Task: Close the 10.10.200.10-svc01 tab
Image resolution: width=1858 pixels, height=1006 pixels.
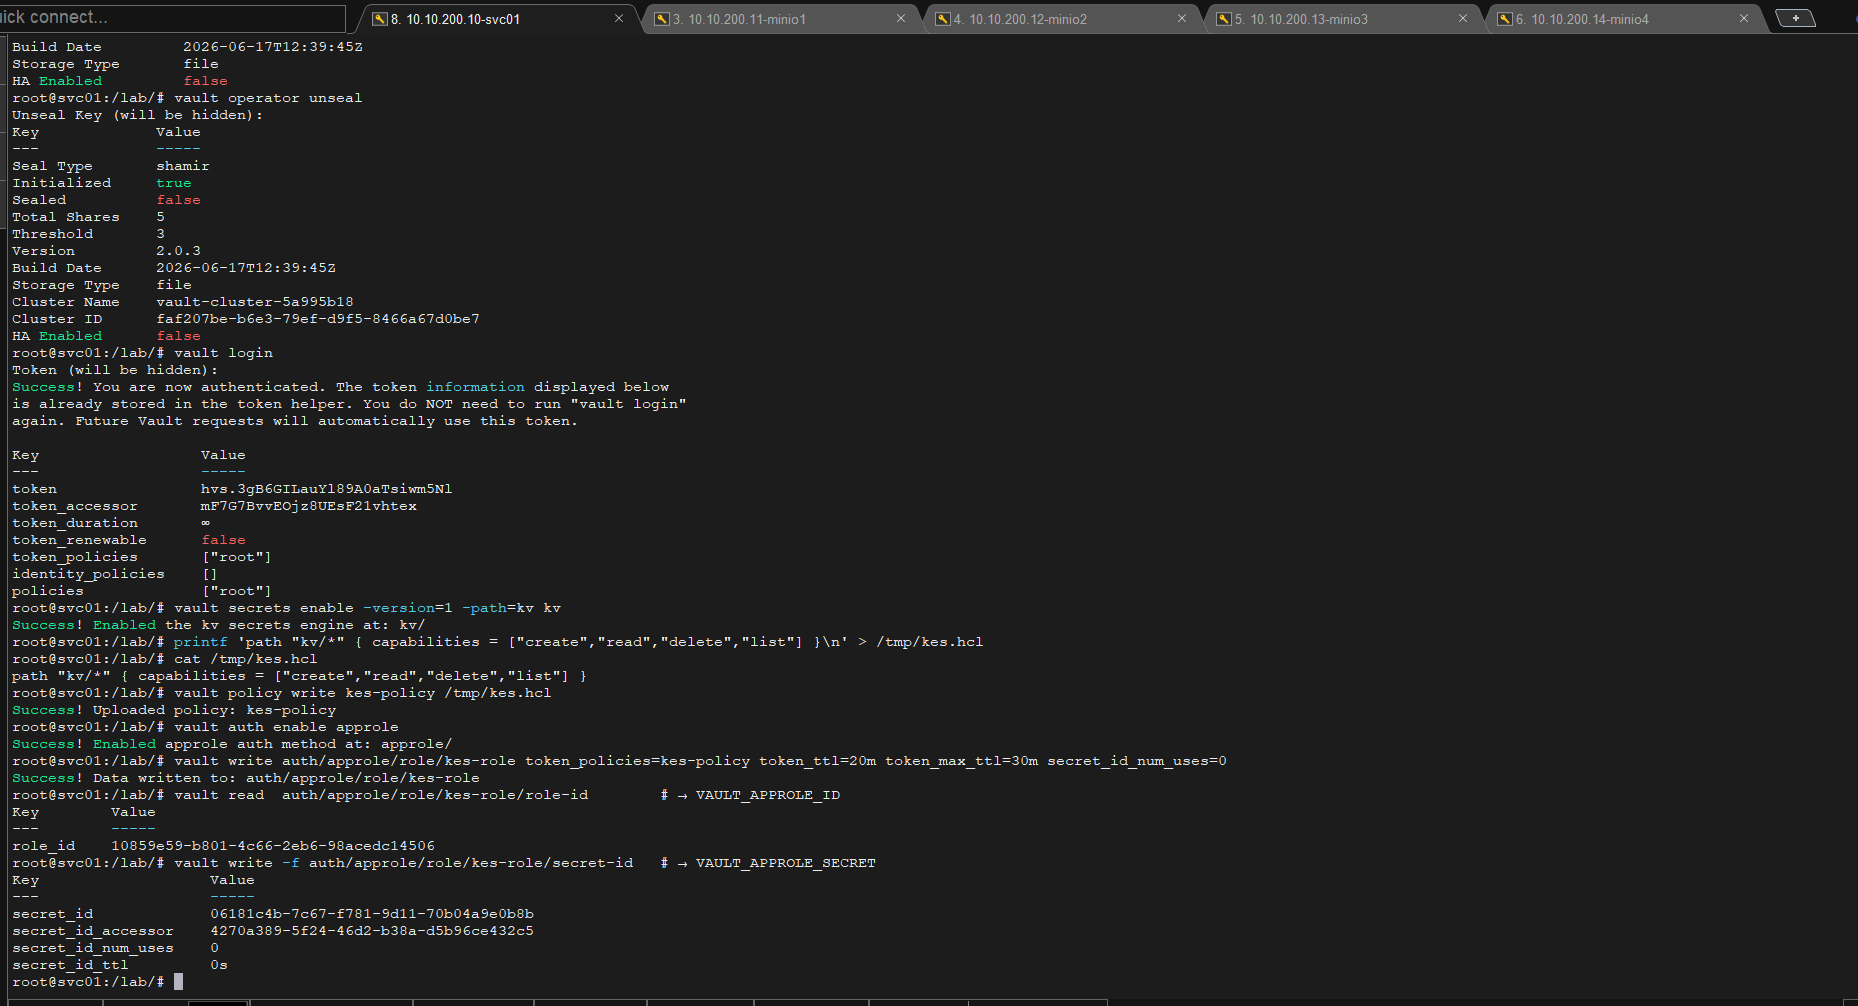Action: (619, 18)
